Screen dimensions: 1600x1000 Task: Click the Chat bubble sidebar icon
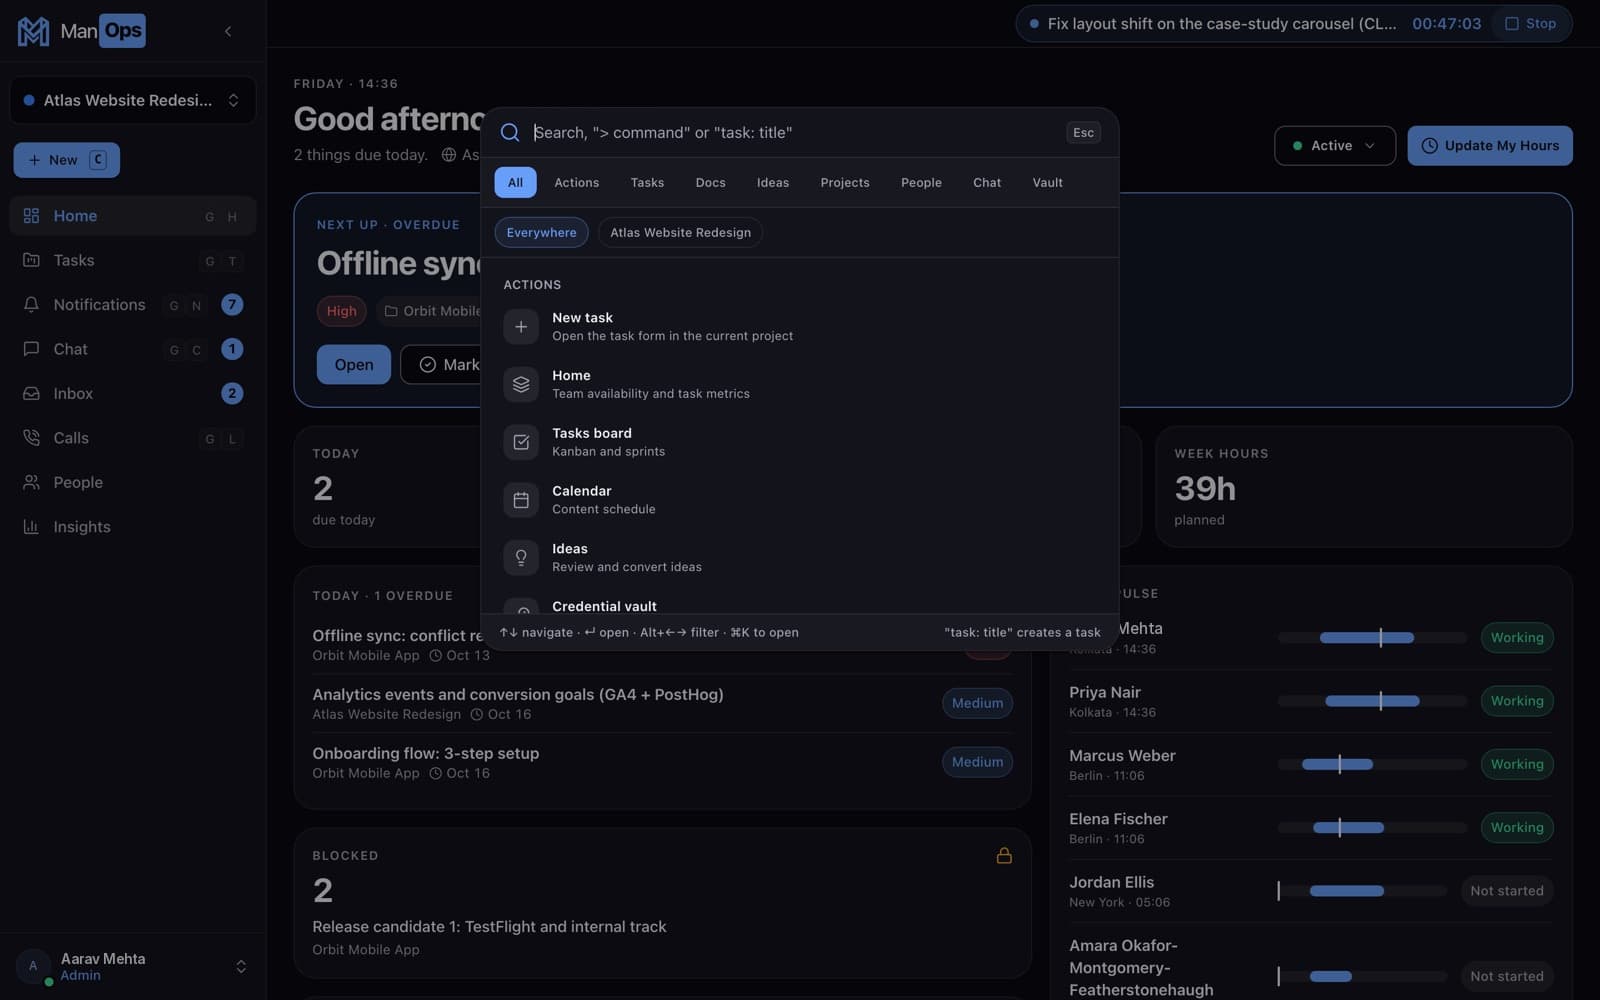click(31, 349)
